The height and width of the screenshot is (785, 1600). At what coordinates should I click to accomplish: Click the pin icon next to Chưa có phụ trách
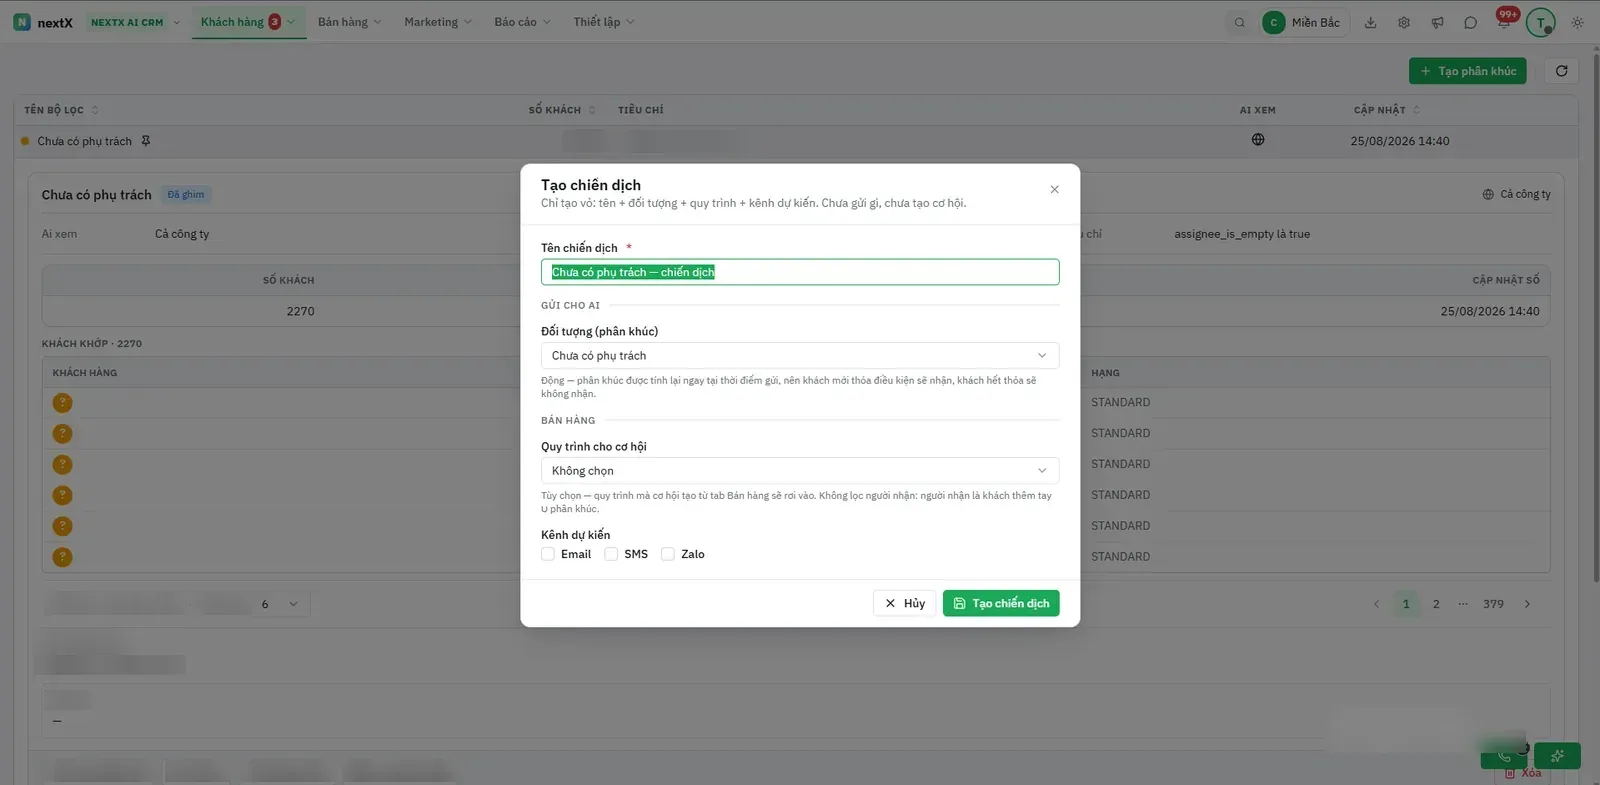tap(146, 141)
